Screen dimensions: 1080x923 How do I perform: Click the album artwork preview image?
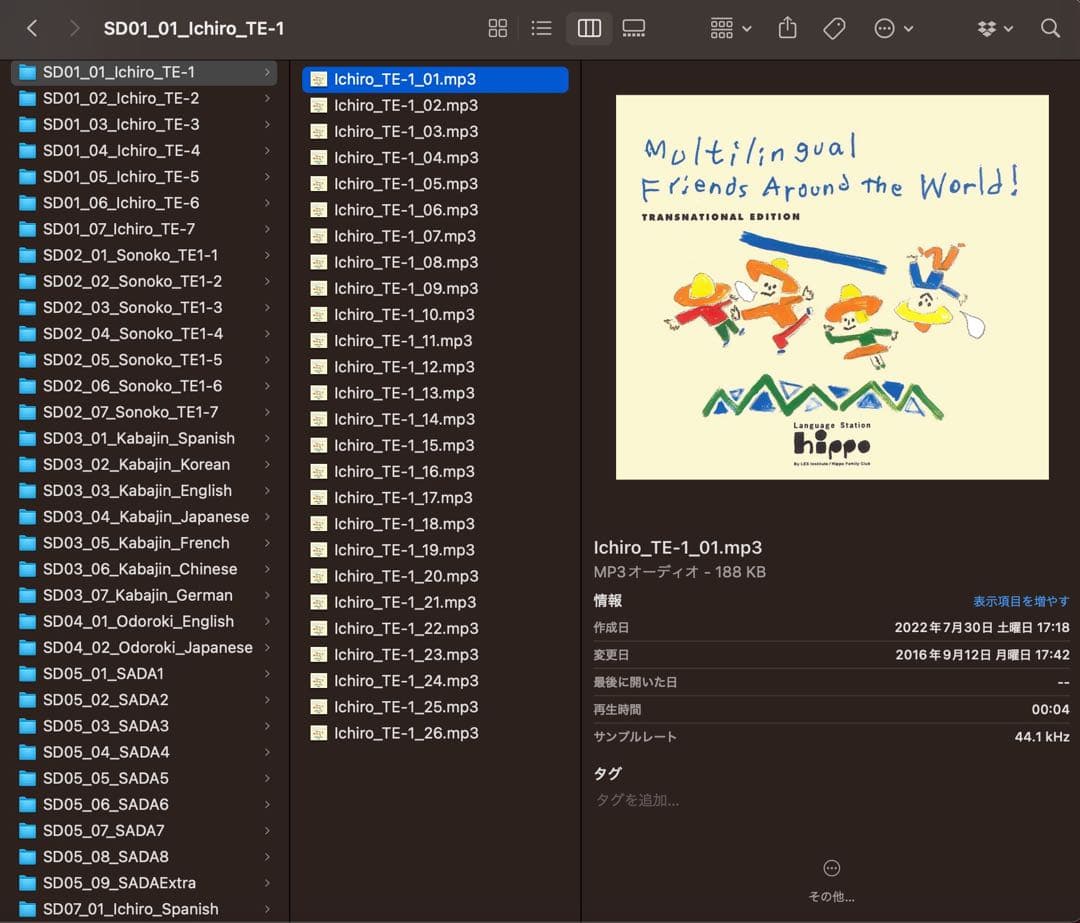coord(831,287)
